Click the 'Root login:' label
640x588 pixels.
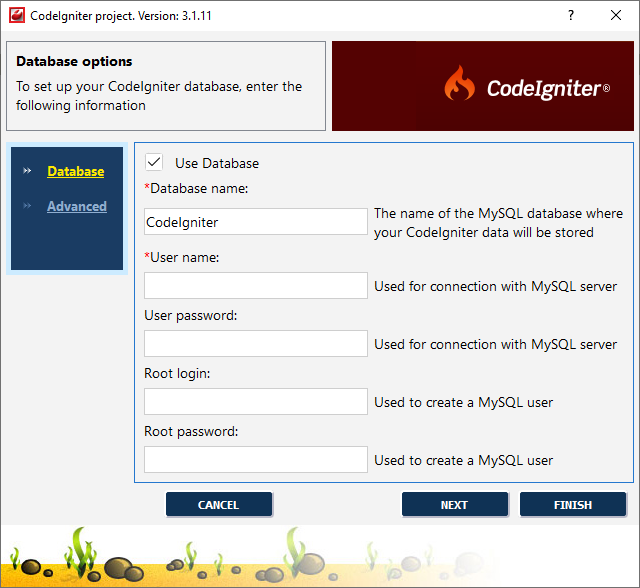[x=177, y=374]
